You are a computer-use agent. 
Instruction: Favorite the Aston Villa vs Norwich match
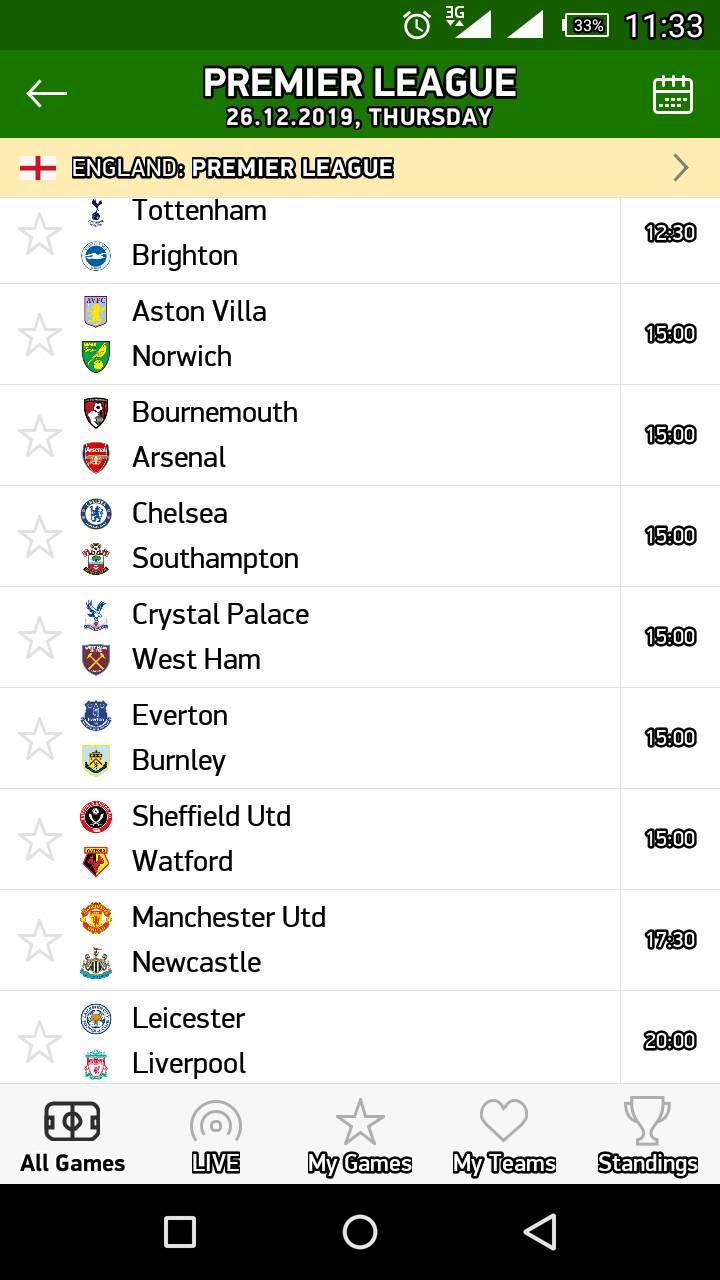point(40,334)
